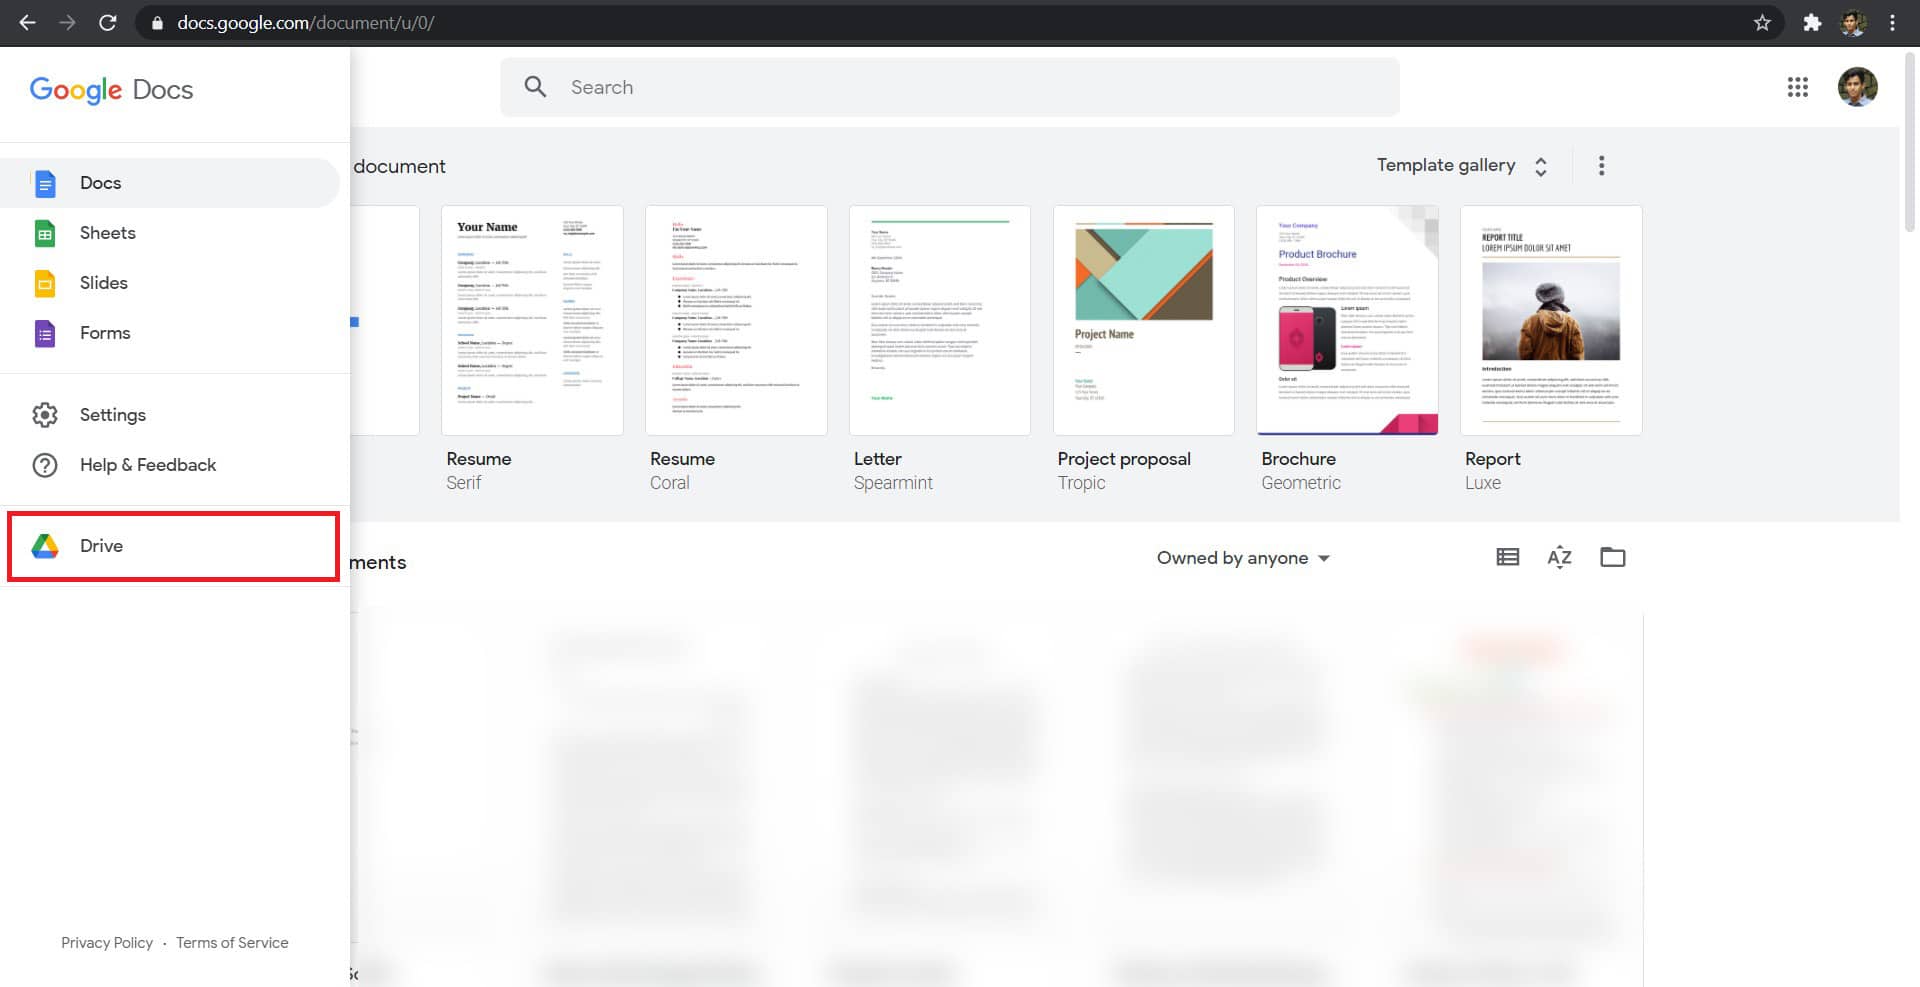Reload the page with the refresh icon
The image size is (1920, 987).
(108, 22)
